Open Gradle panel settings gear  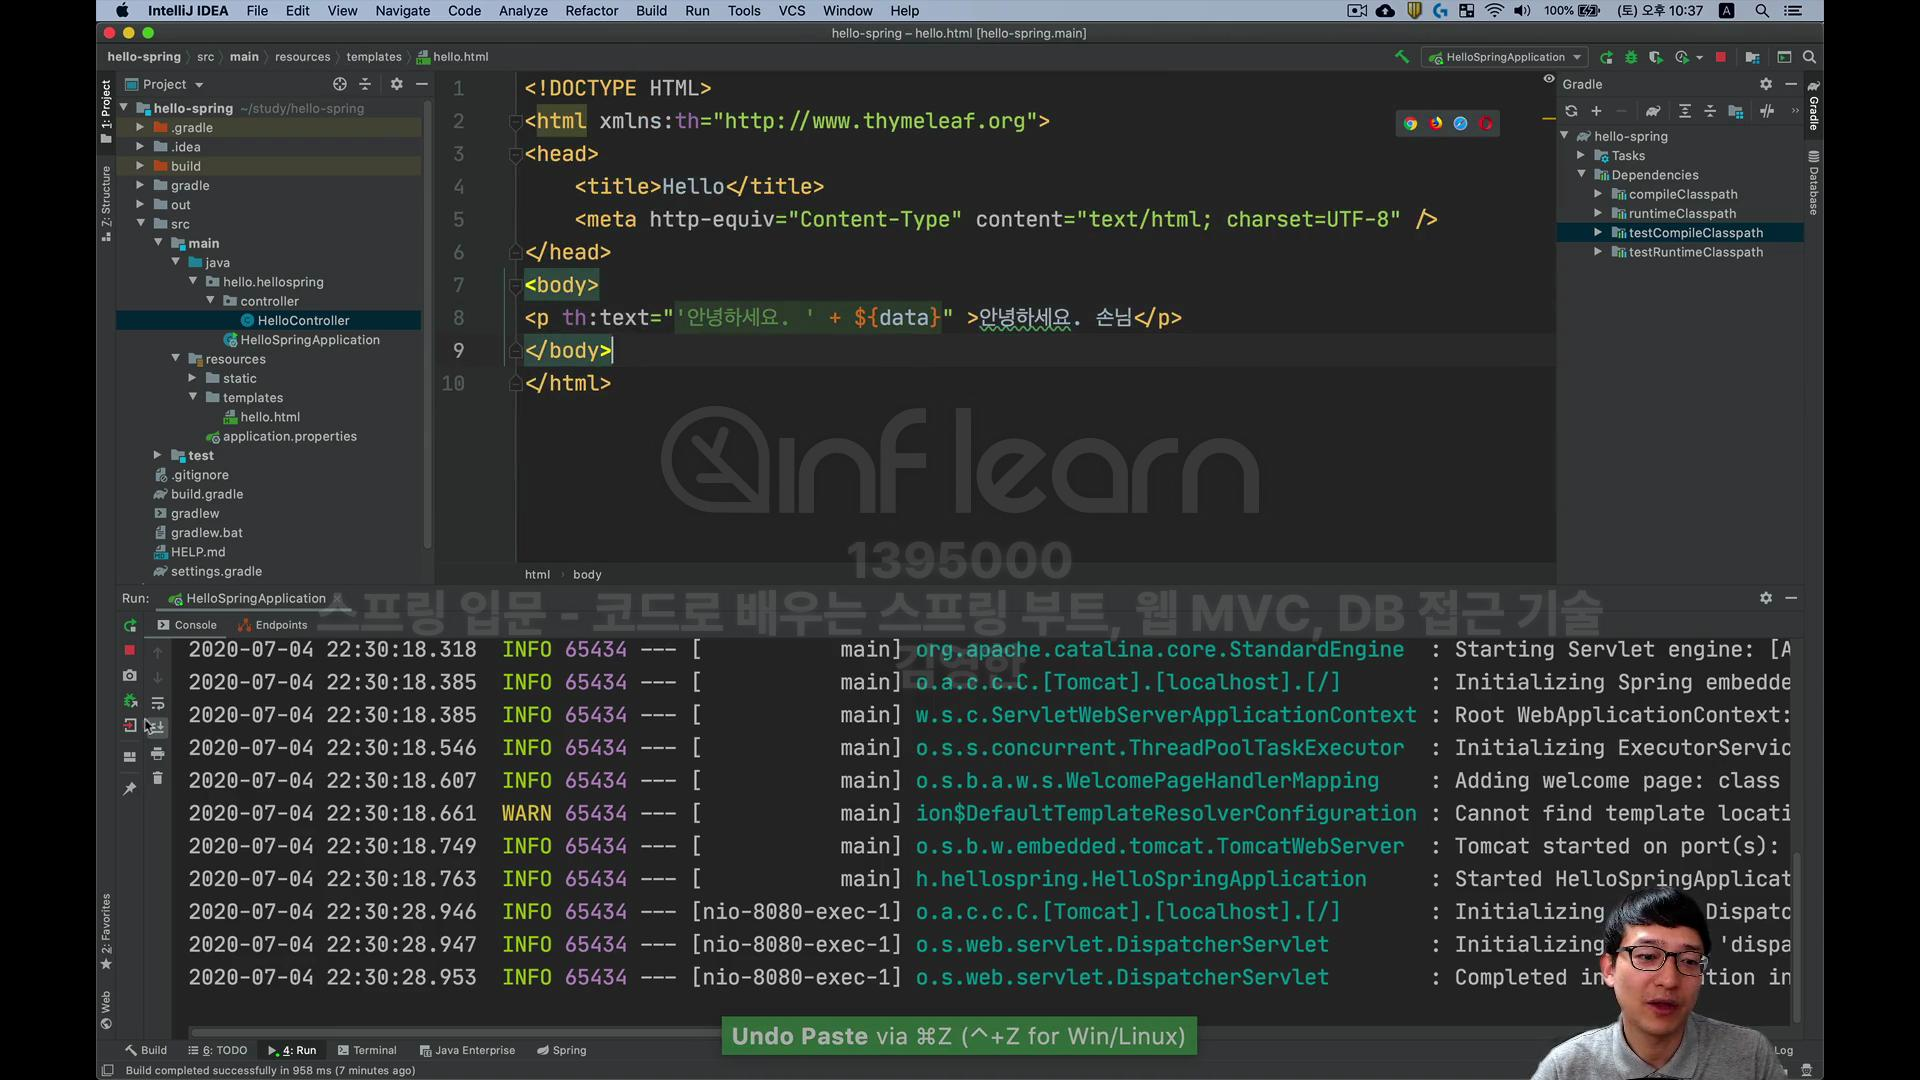point(1766,84)
